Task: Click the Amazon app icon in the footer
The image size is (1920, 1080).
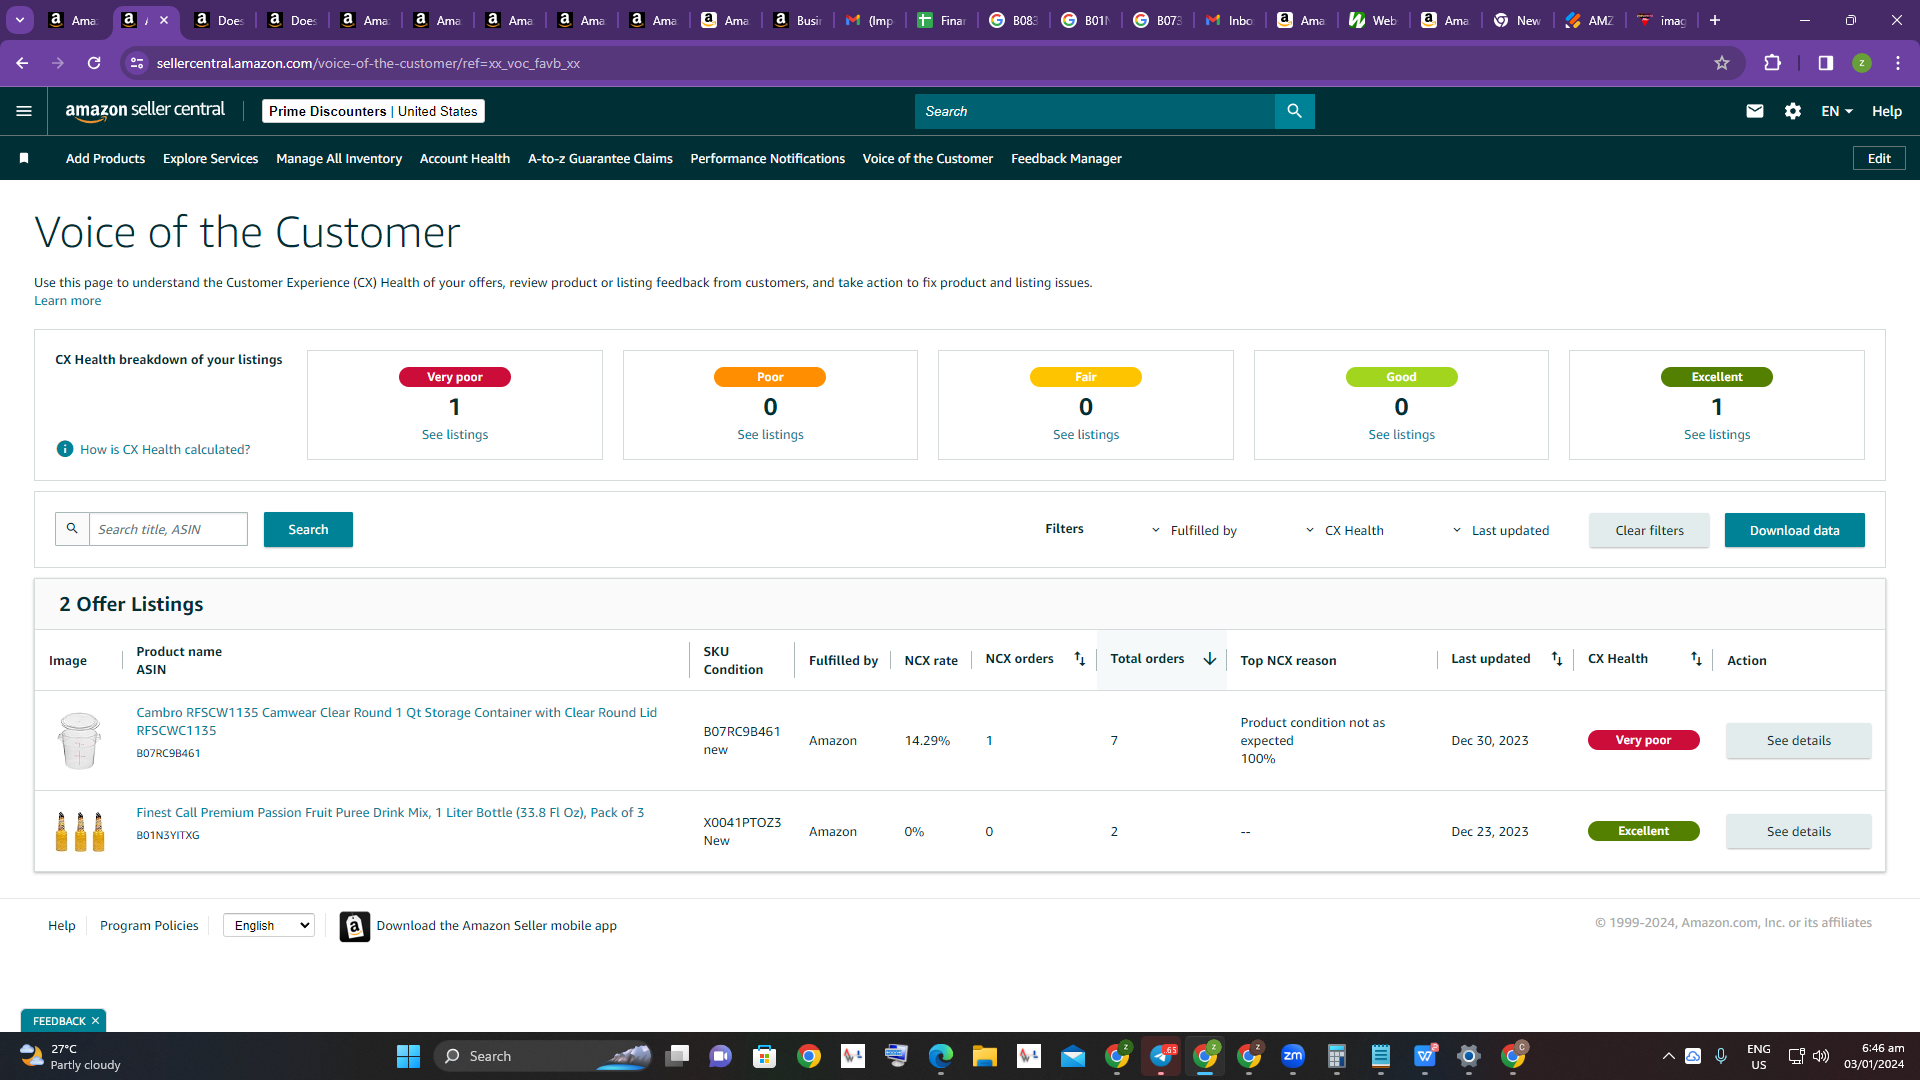Action: (x=354, y=926)
